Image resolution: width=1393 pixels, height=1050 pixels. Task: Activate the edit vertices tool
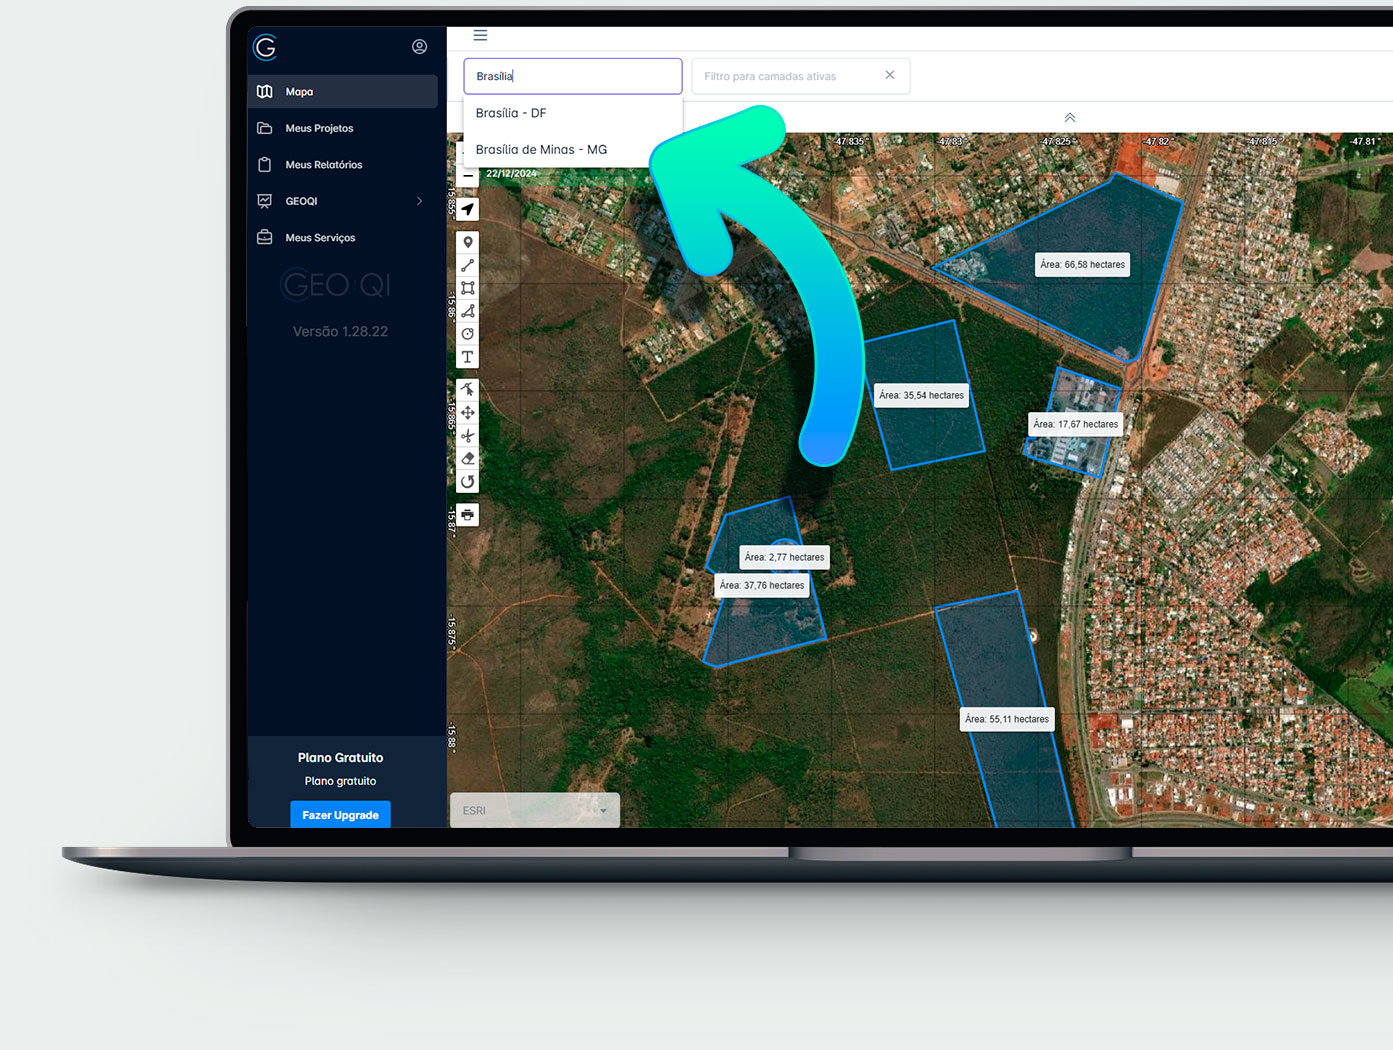tap(468, 389)
